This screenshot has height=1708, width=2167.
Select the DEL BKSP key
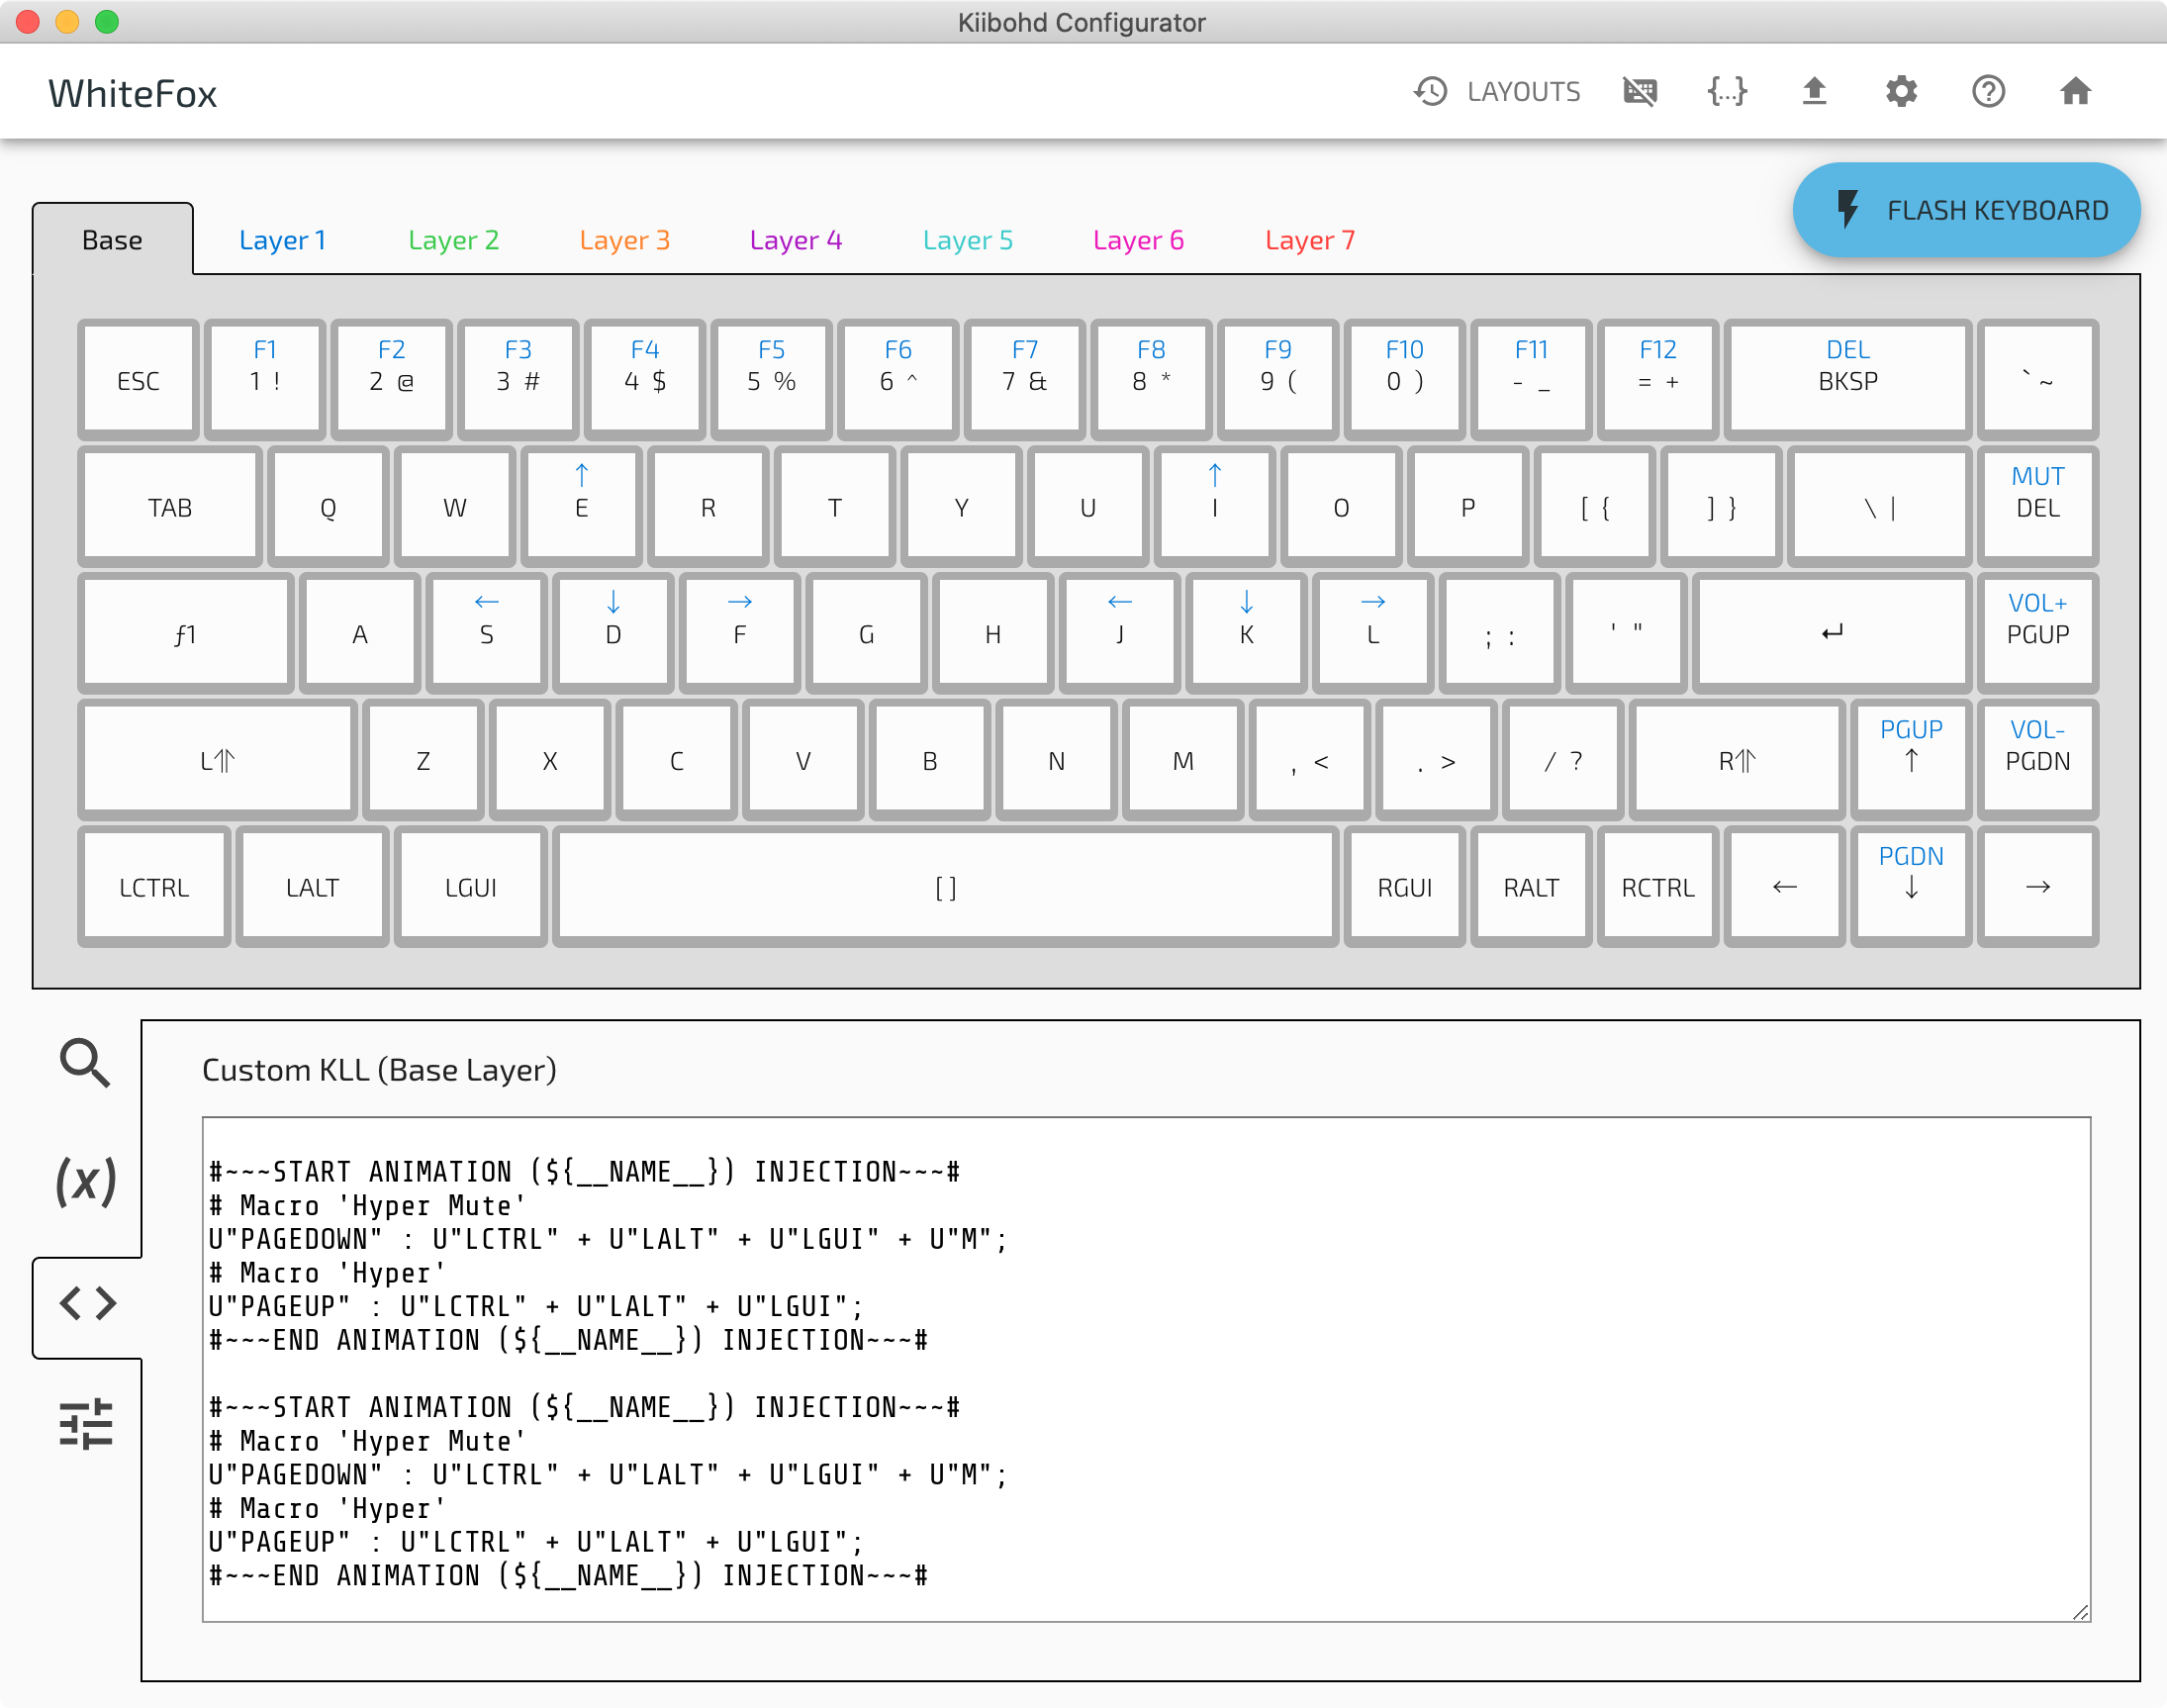[x=1848, y=380]
